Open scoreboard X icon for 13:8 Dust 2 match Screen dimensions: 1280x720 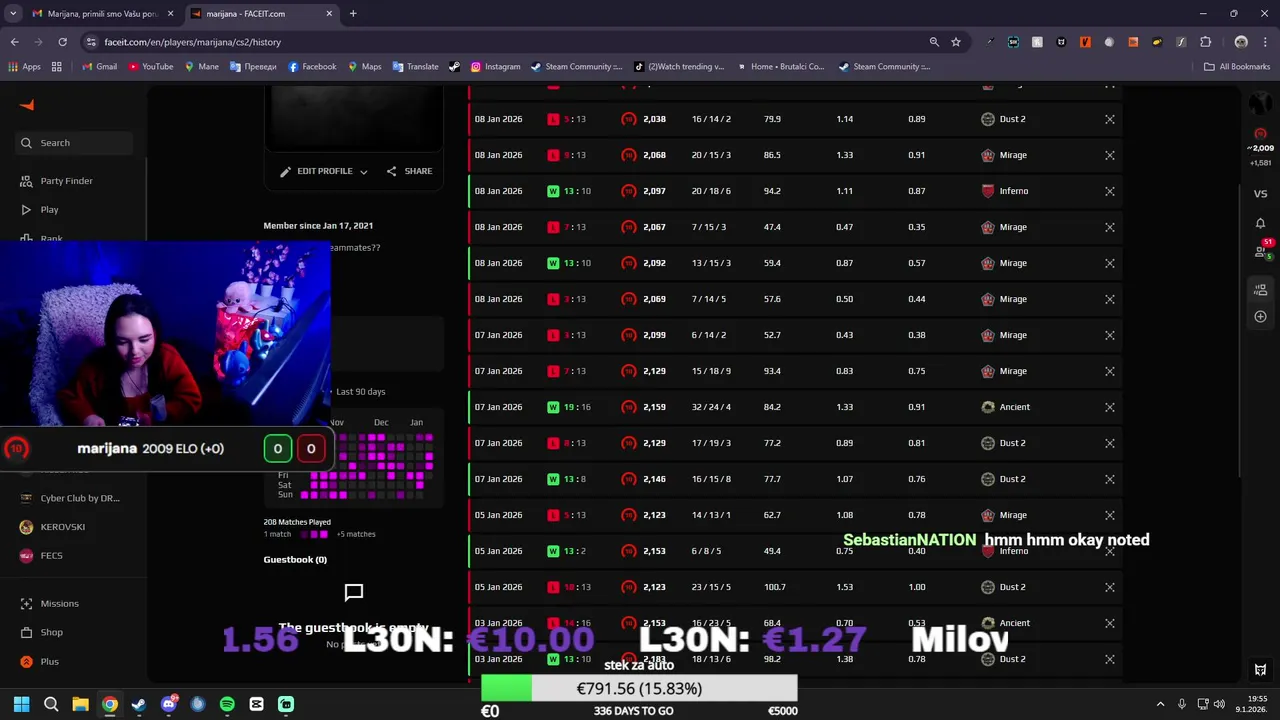click(x=1110, y=479)
